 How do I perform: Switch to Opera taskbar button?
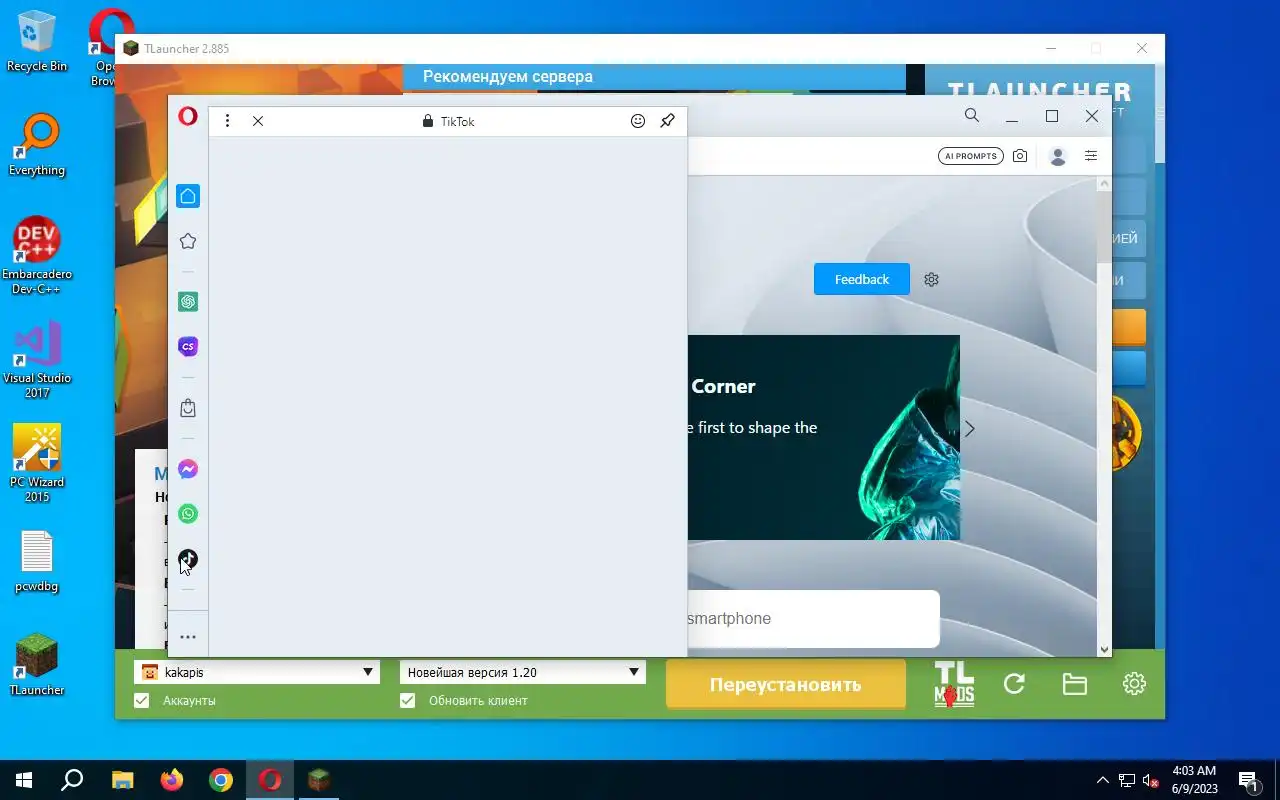point(270,780)
